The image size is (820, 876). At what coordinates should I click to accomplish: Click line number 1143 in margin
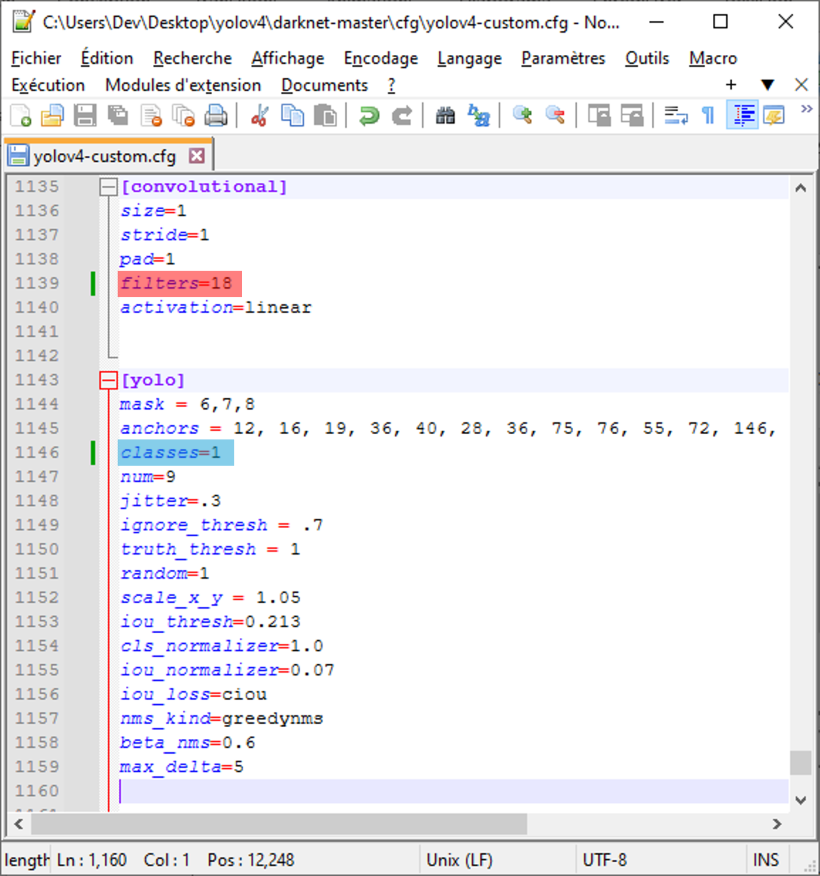(37, 380)
